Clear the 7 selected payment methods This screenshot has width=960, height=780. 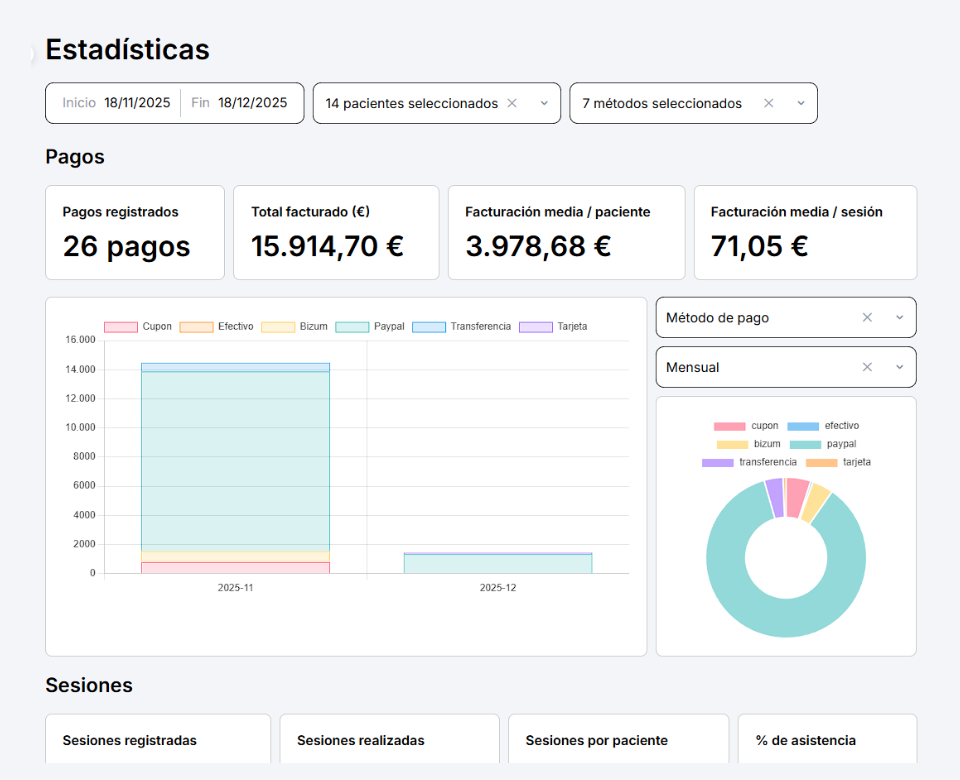pos(768,103)
